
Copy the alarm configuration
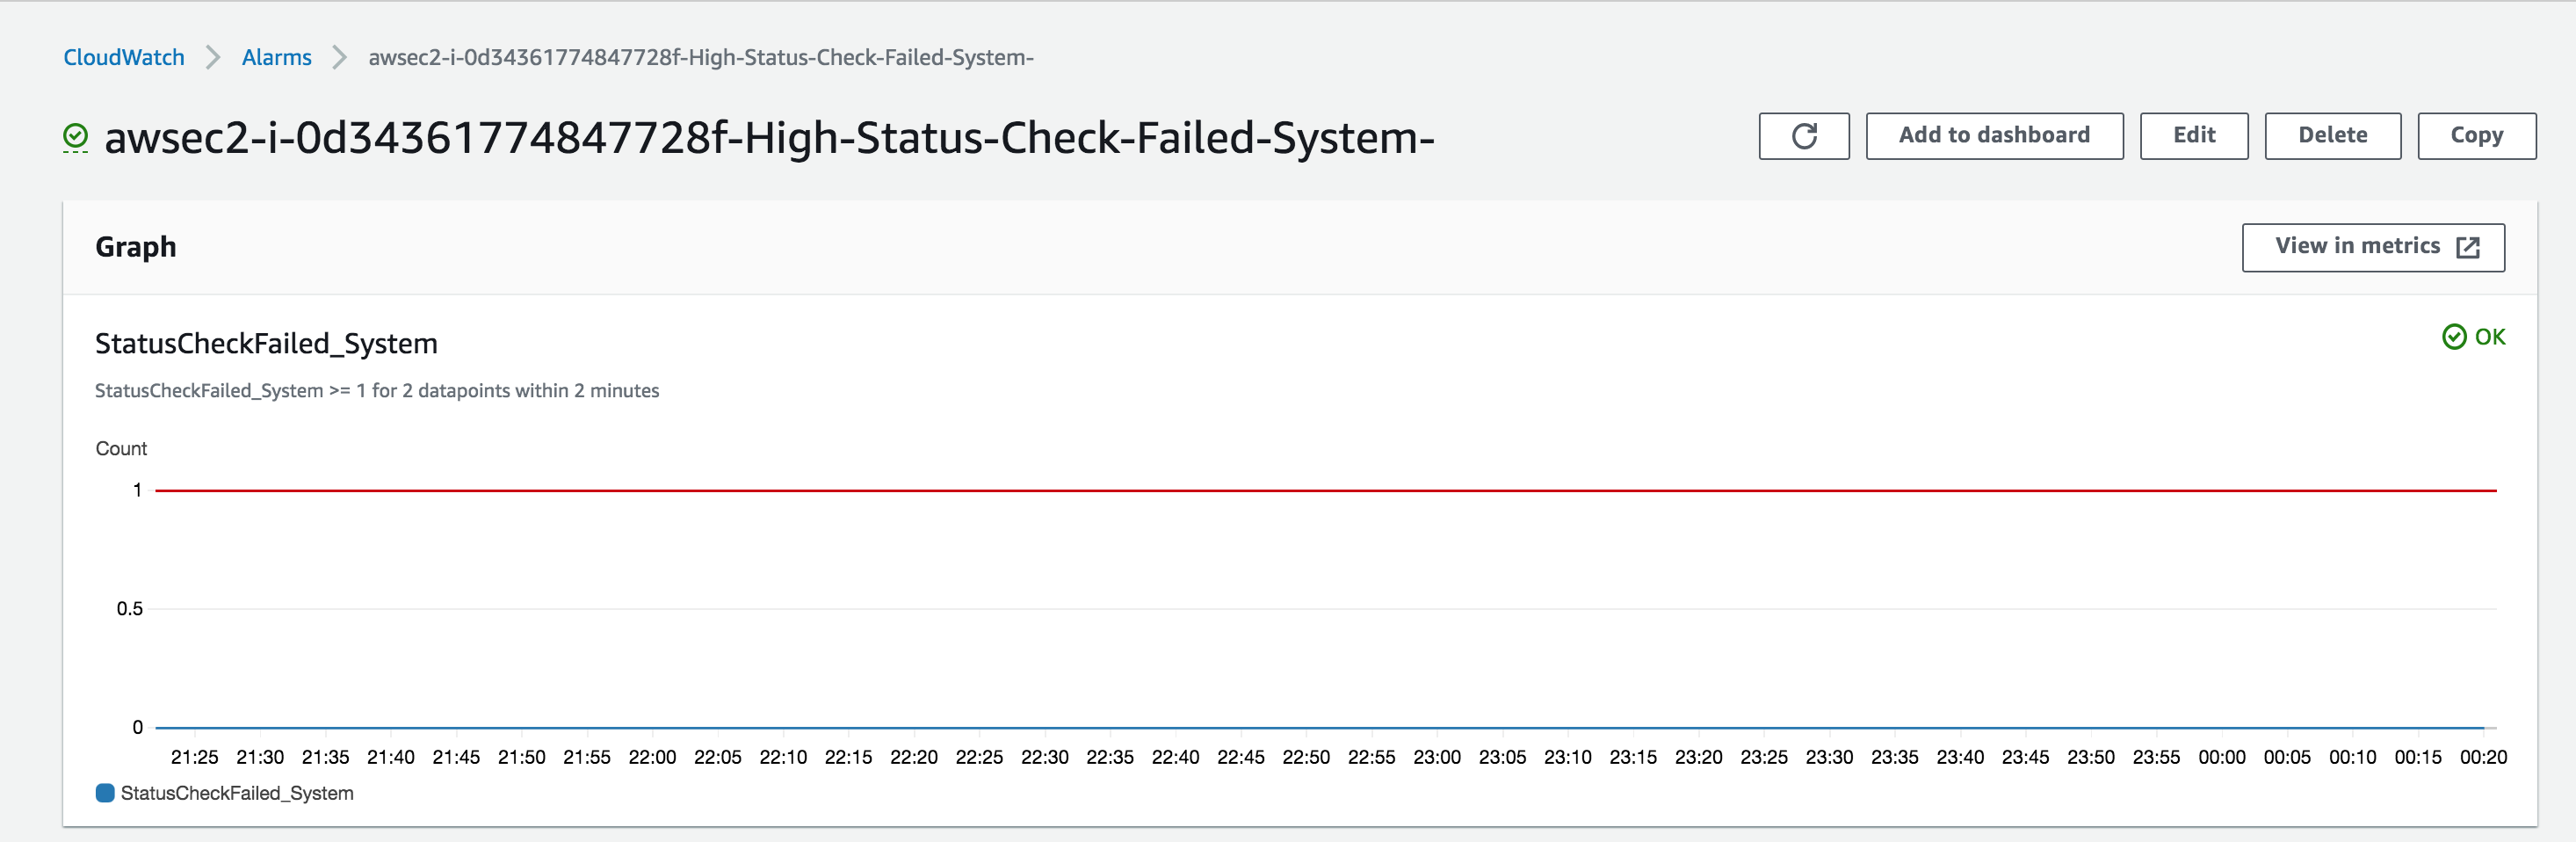2476,136
